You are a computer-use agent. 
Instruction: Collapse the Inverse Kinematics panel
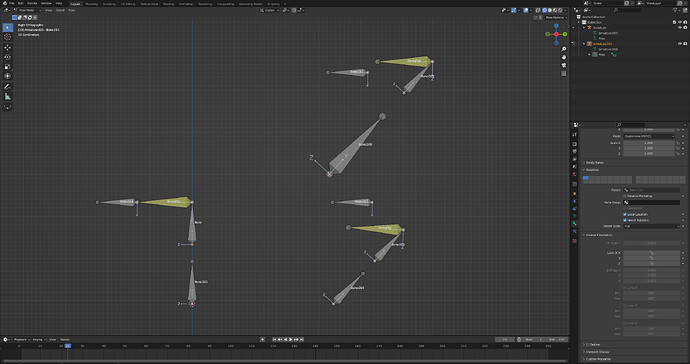[x=599, y=235]
